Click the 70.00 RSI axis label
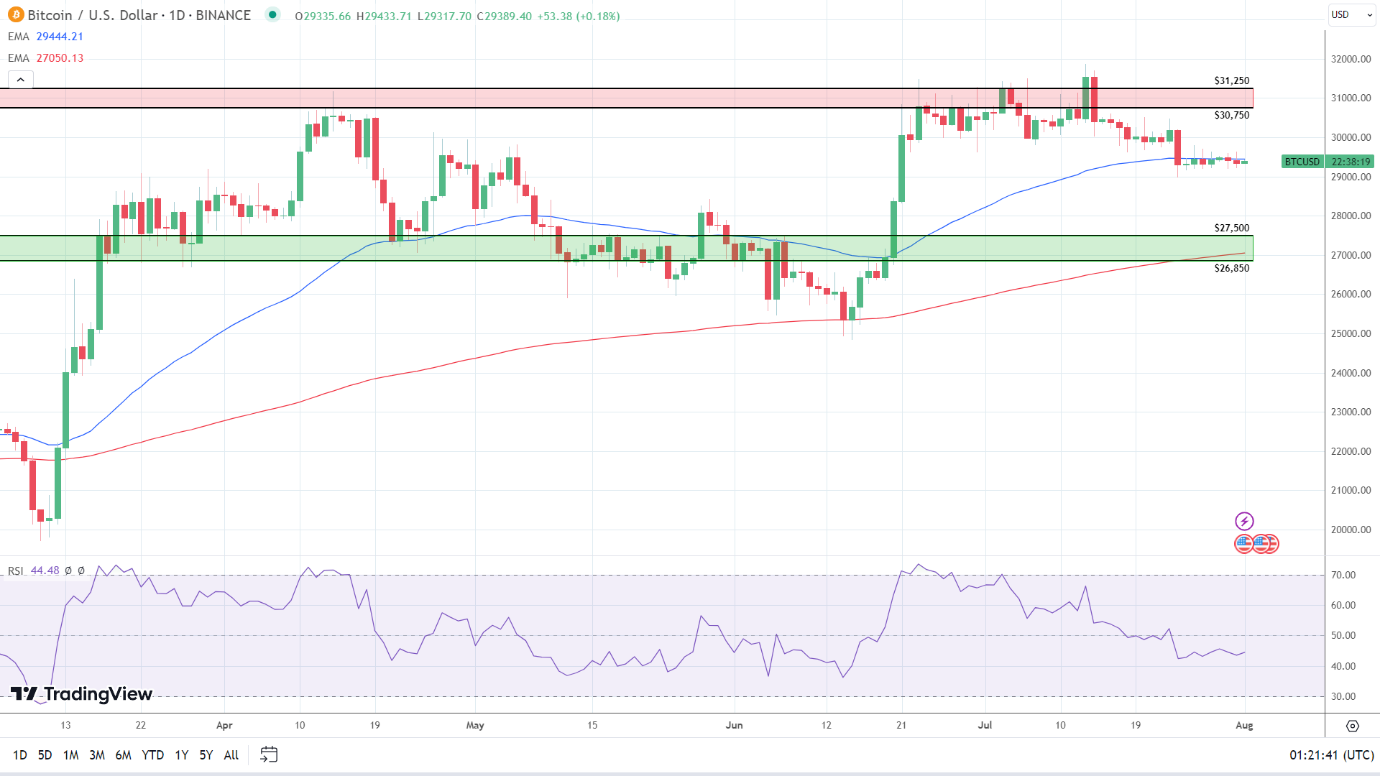Screen dimensions: 1380x776 click(x=1342, y=575)
